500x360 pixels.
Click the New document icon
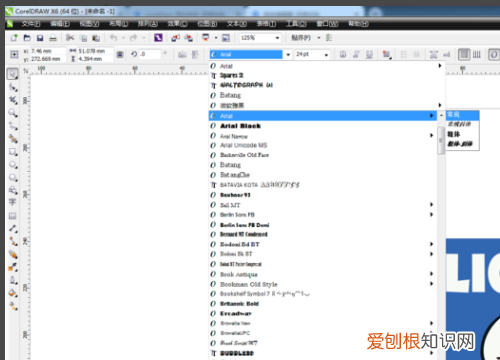(x=14, y=38)
